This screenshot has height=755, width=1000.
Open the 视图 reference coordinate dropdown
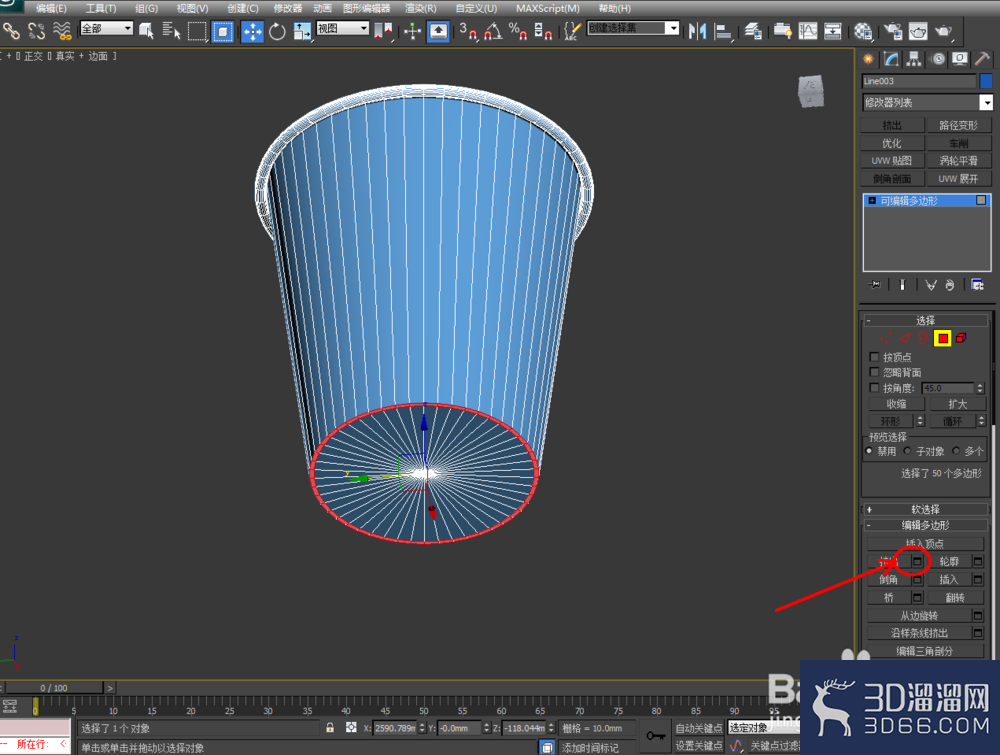343,29
